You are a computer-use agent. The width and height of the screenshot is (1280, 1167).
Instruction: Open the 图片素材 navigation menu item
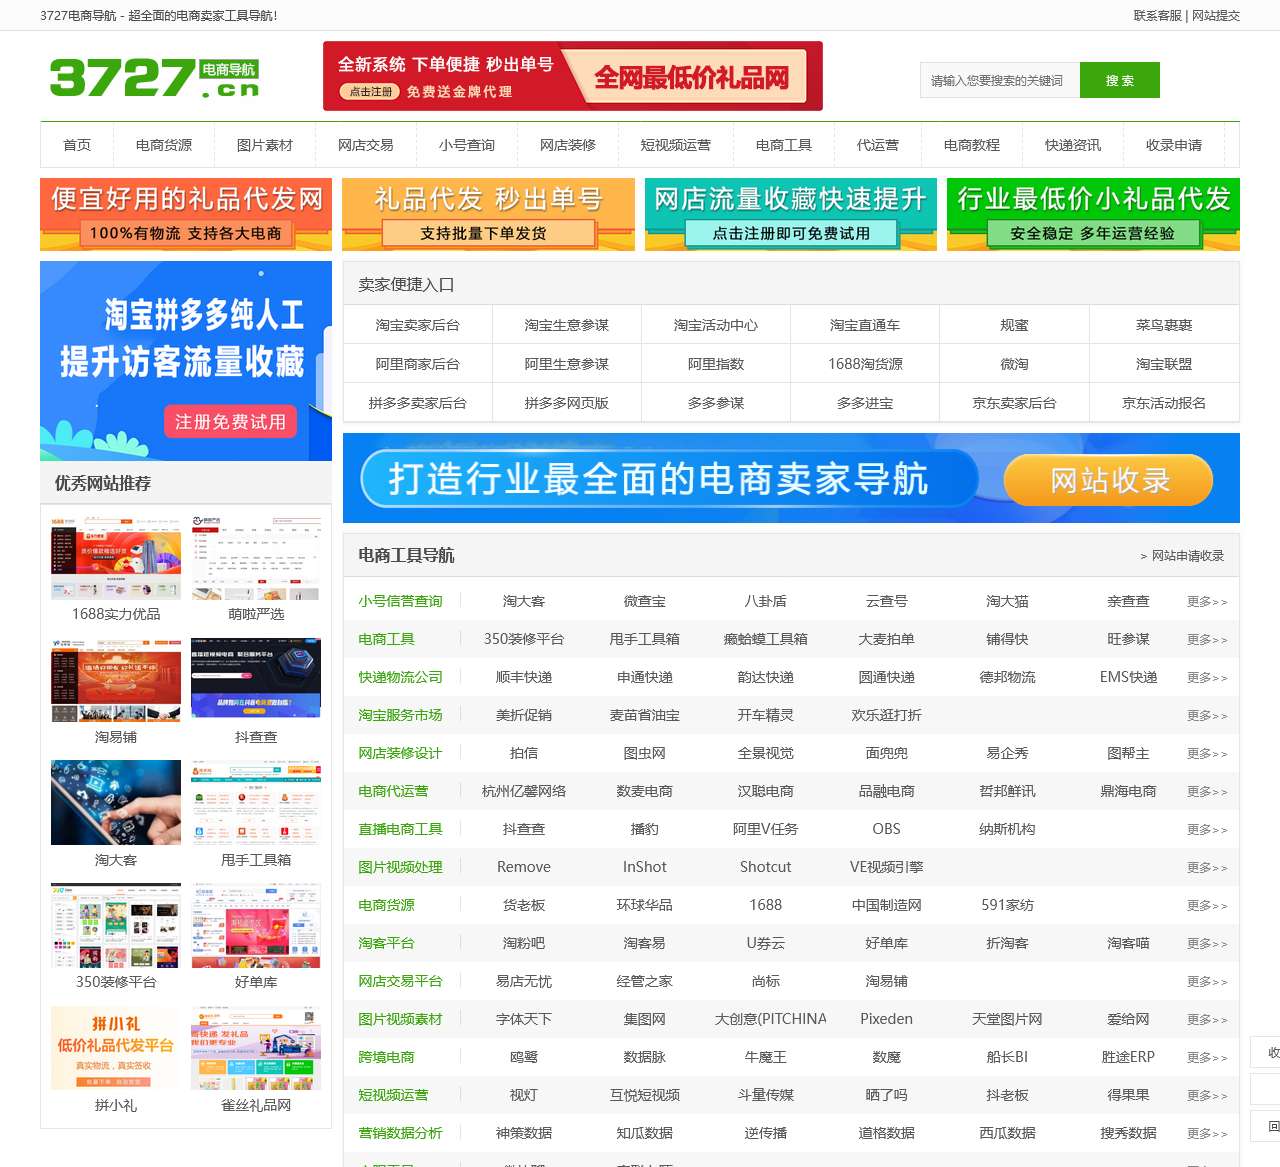tap(265, 145)
